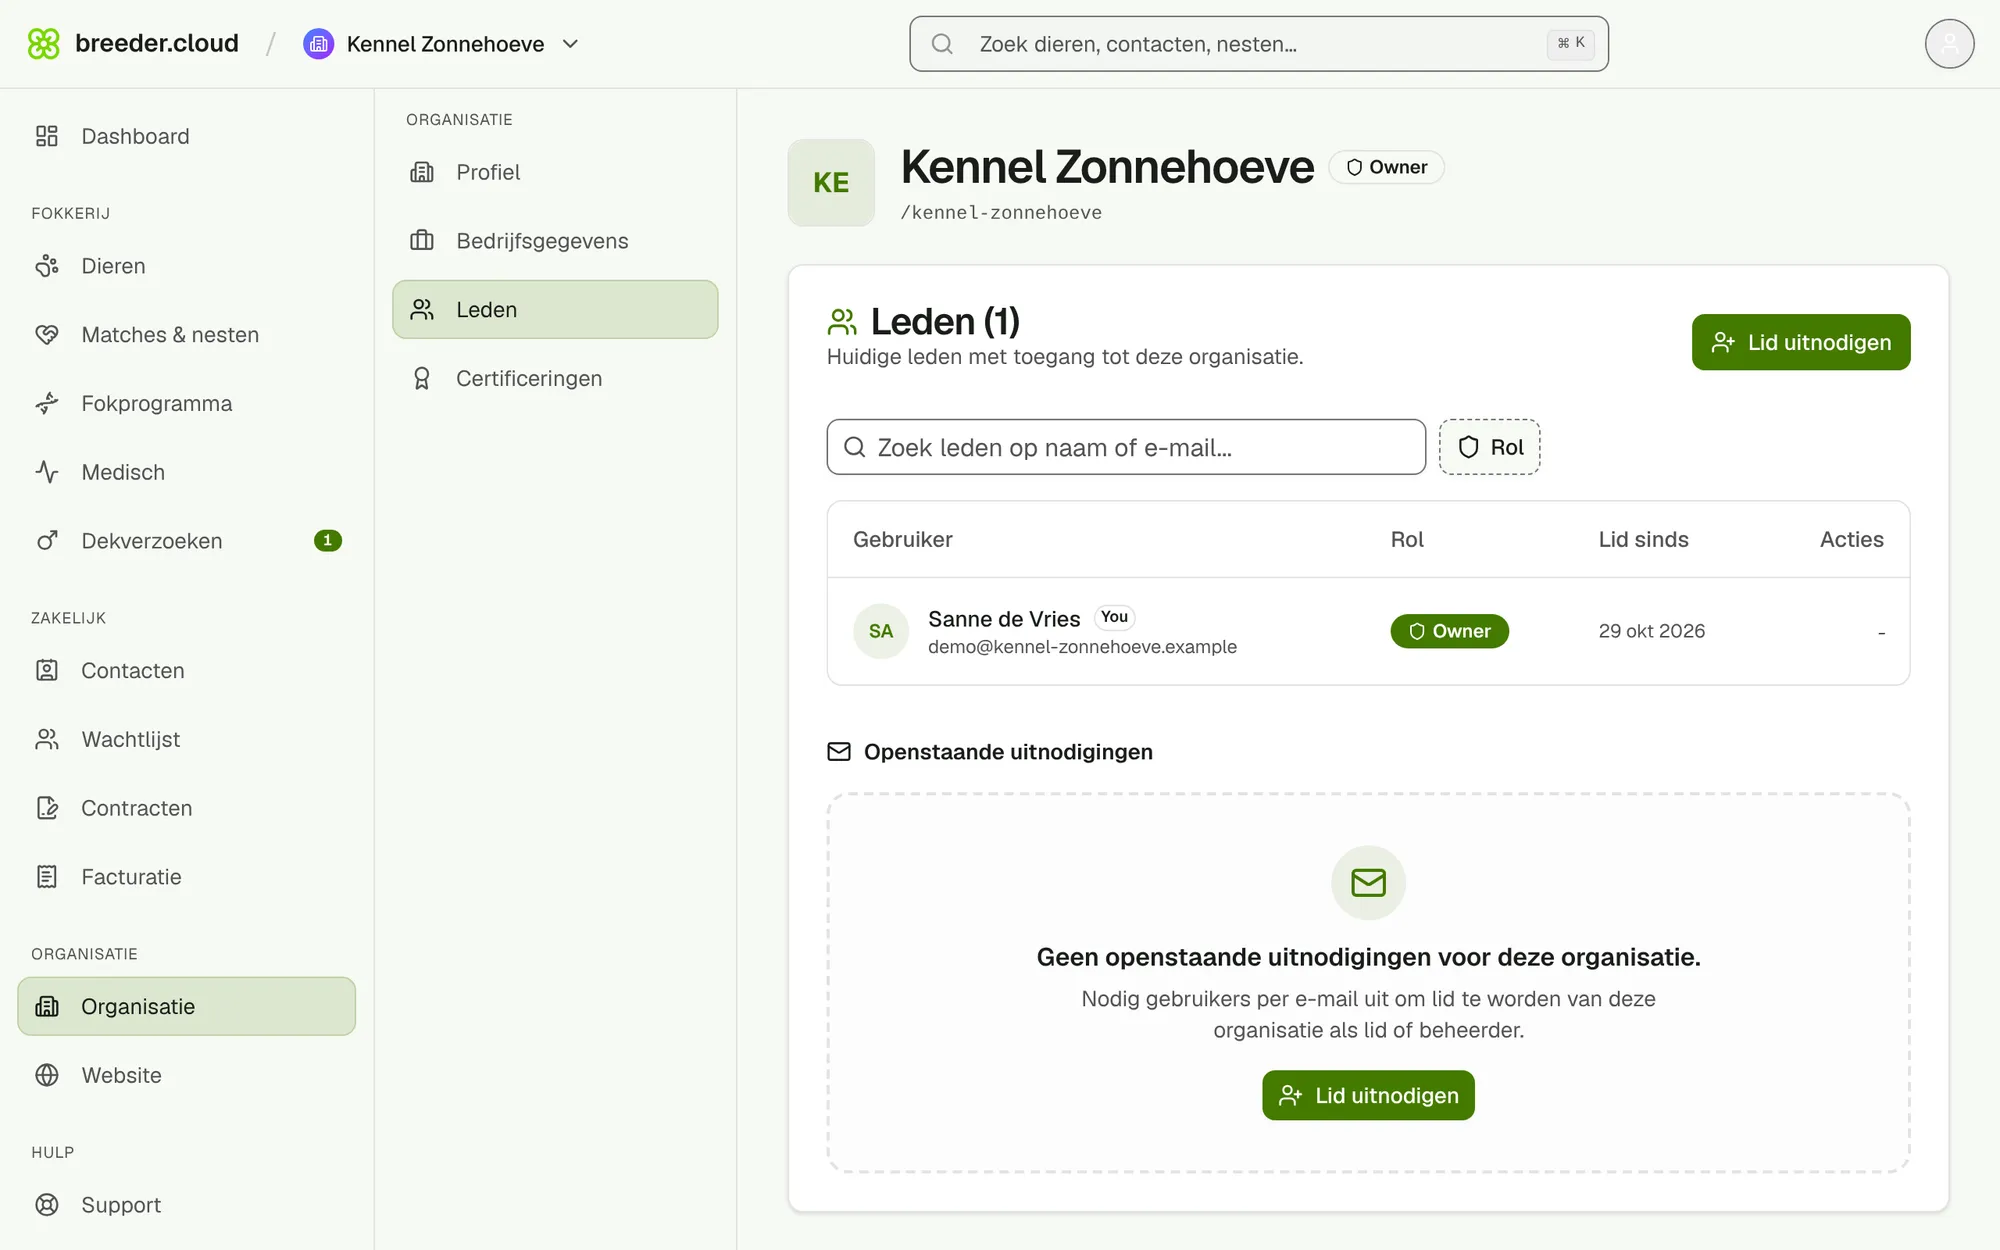Click the Wachtlijst people icon
Image resolution: width=2000 pixels, height=1250 pixels.
click(x=47, y=740)
